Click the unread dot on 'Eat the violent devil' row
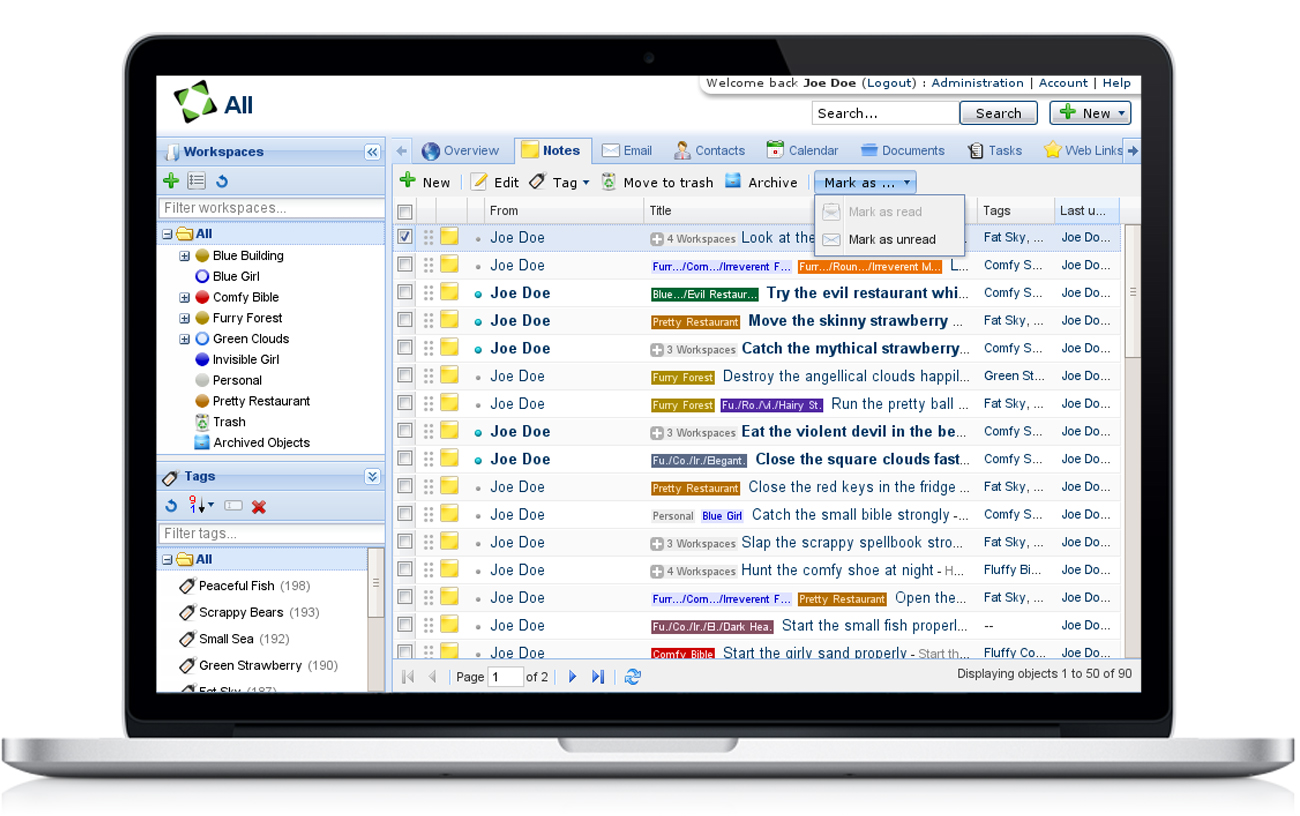 pyautogui.click(x=479, y=433)
